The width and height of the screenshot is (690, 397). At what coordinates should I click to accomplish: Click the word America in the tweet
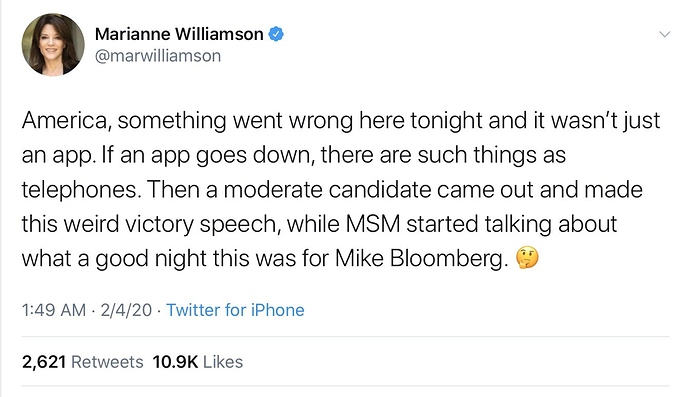point(65,120)
